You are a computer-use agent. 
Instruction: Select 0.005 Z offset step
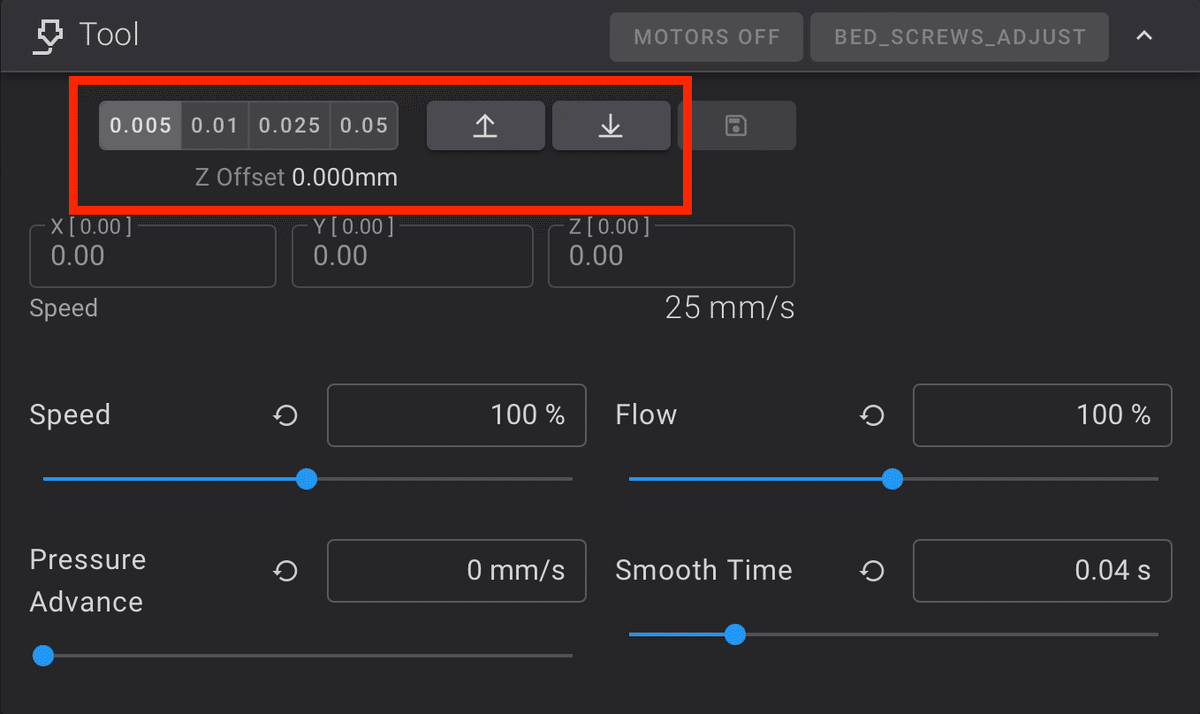[x=140, y=126]
